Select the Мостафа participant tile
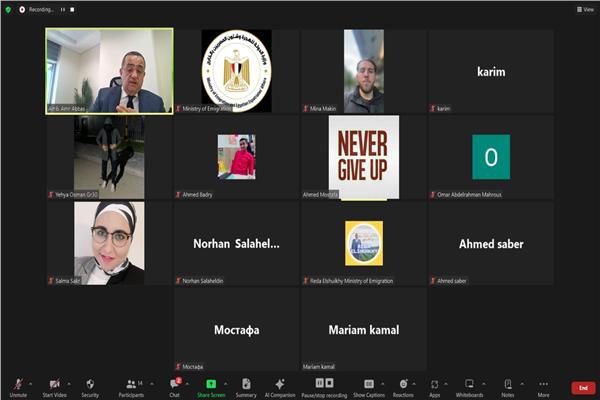600x400 pixels. click(x=236, y=329)
